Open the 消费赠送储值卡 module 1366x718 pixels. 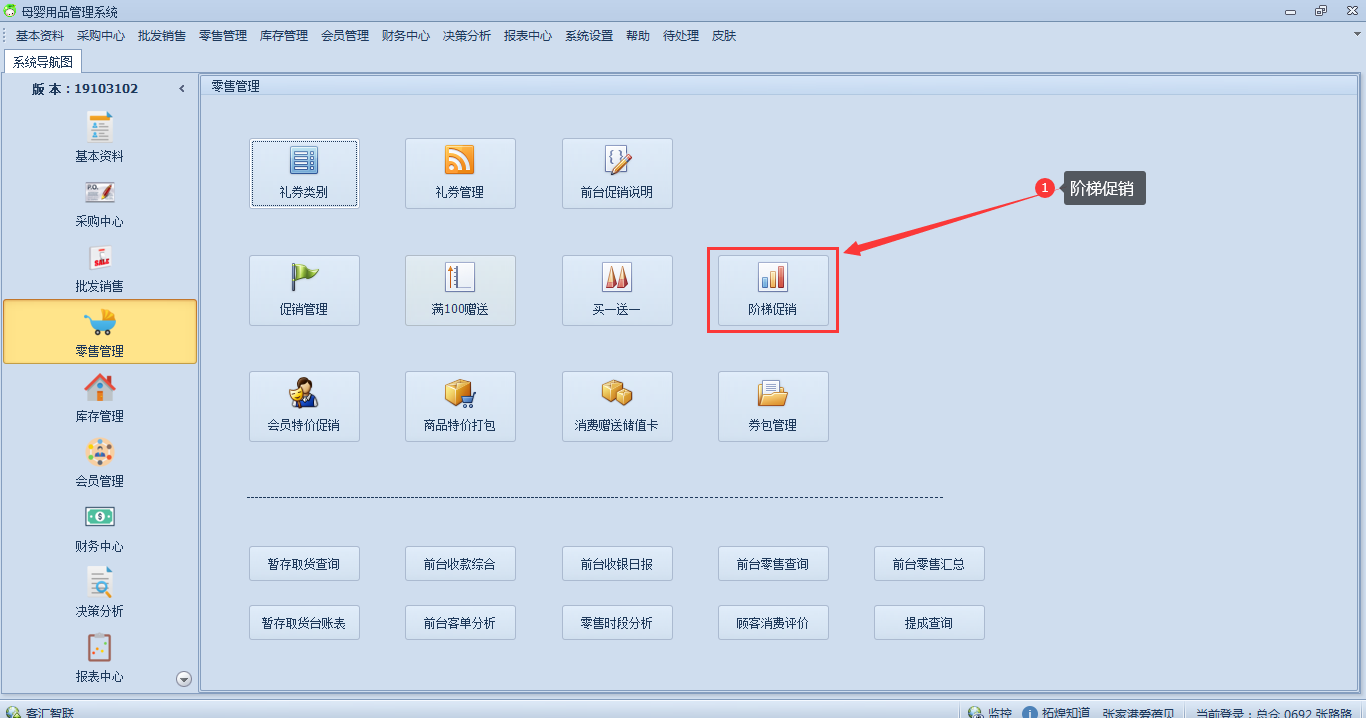click(x=617, y=406)
